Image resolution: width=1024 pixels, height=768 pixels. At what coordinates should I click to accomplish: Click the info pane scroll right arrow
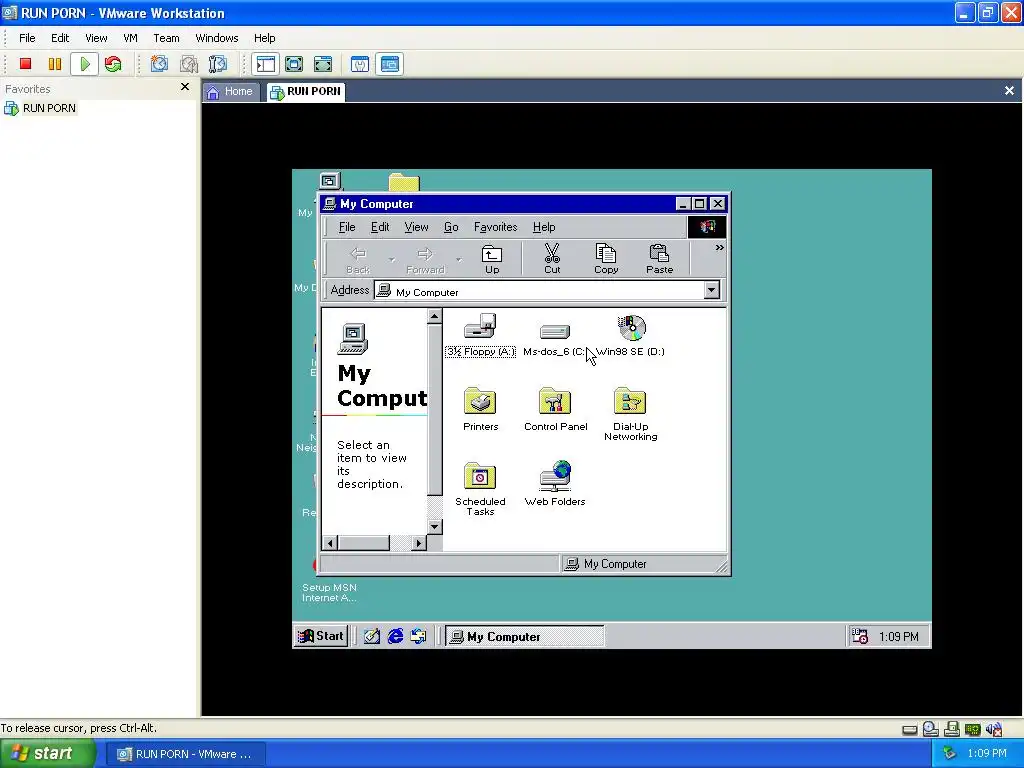click(419, 543)
